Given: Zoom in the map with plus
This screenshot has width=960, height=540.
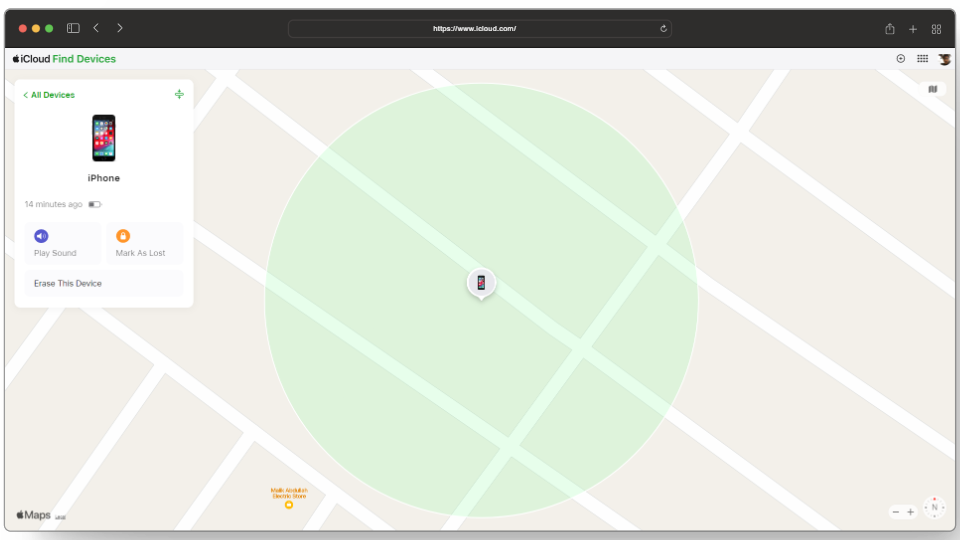Looking at the screenshot, I should (910, 512).
